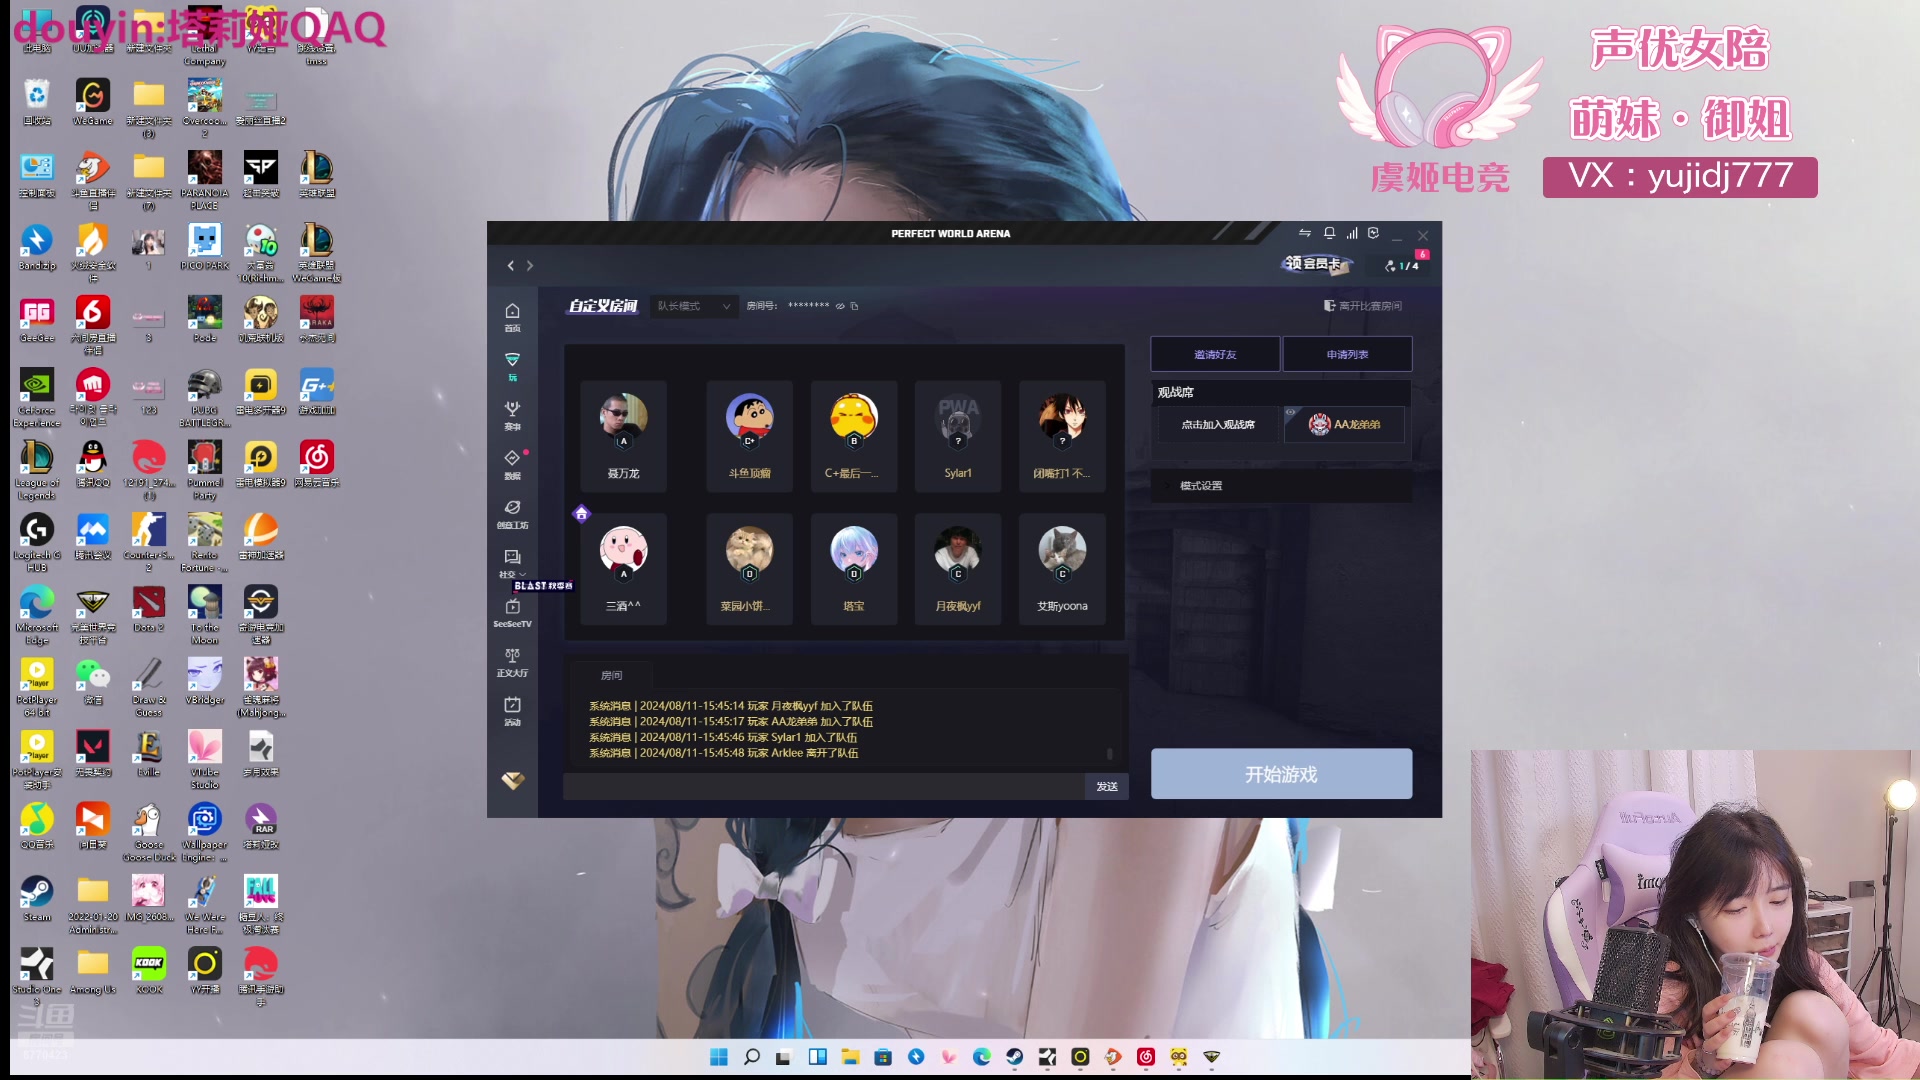
Task: Toggle room number visibility eye icon
Action: point(840,306)
